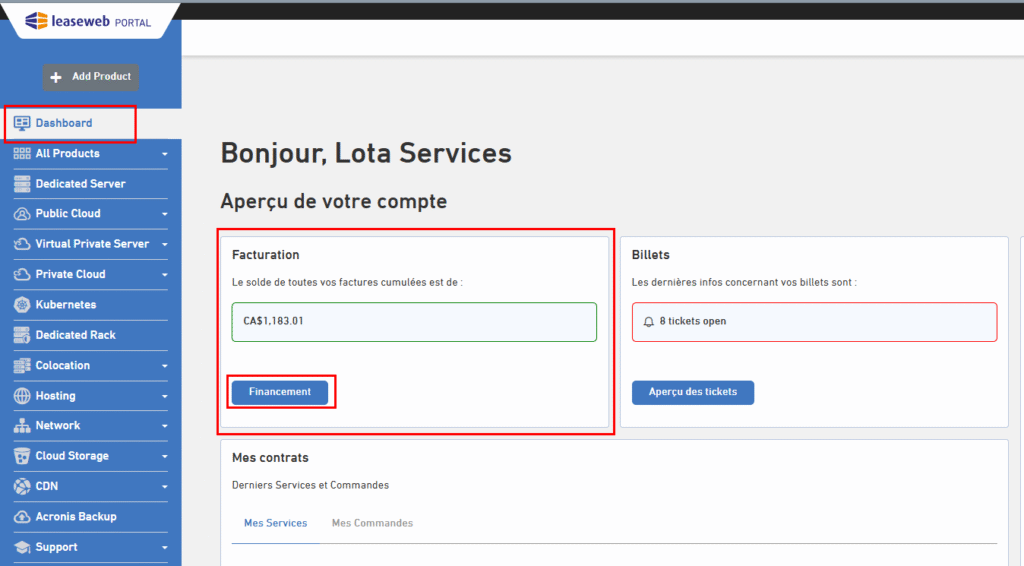The height and width of the screenshot is (566, 1024).
Task: Expand the Support submenu arrow
Action: [x=164, y=548]
